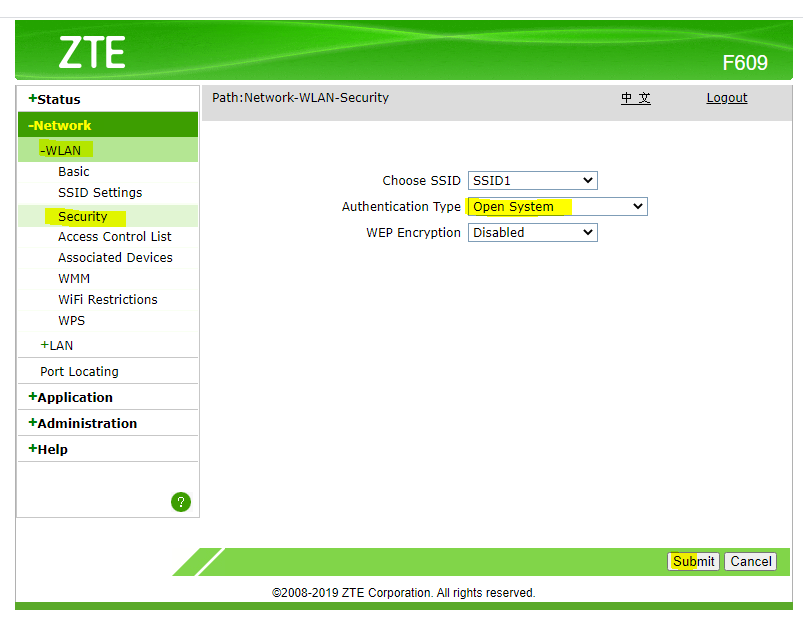Open the Associated Devices page
The image size is (803, 628).
(x=115, y=258)
